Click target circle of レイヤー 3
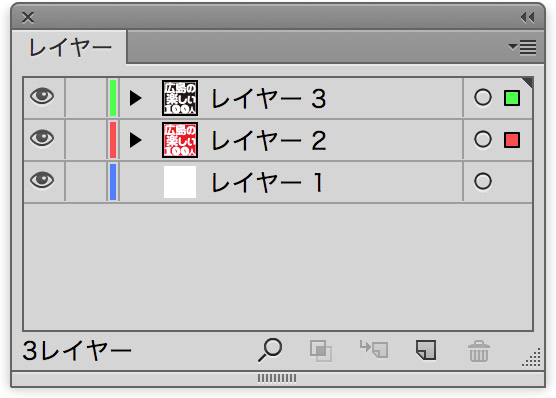Image resolution: width=556 pixels, height=398 pixels. pos(483,98)
